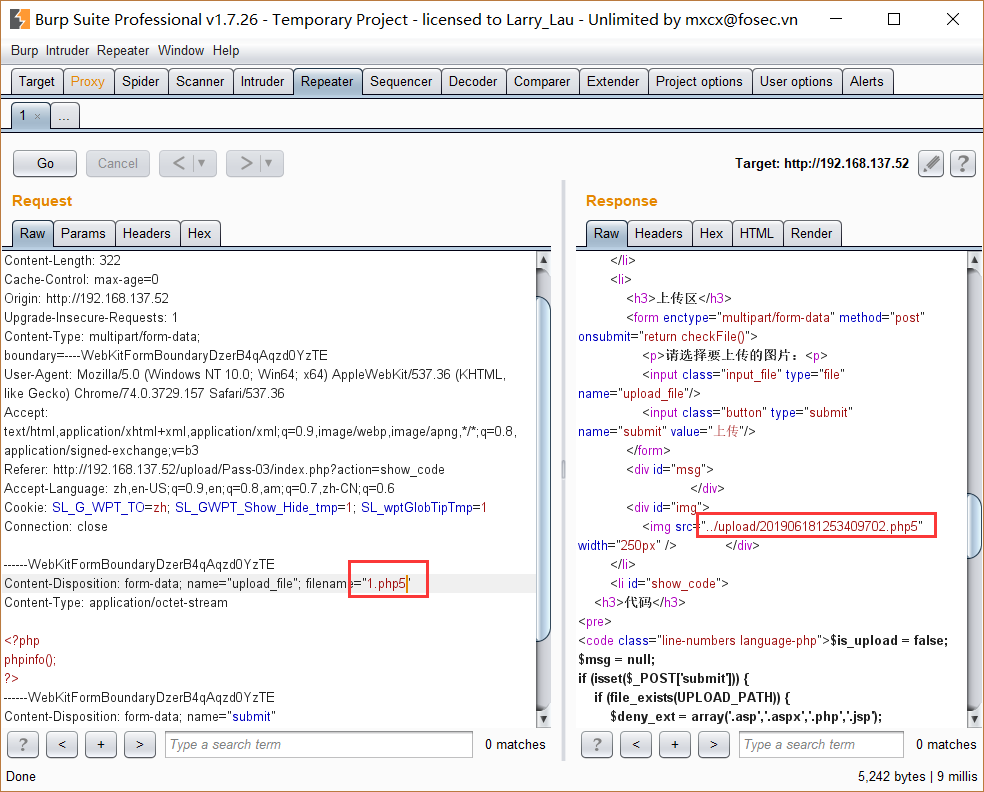Expand the forward history dropdown arrow

click(269, 163)
